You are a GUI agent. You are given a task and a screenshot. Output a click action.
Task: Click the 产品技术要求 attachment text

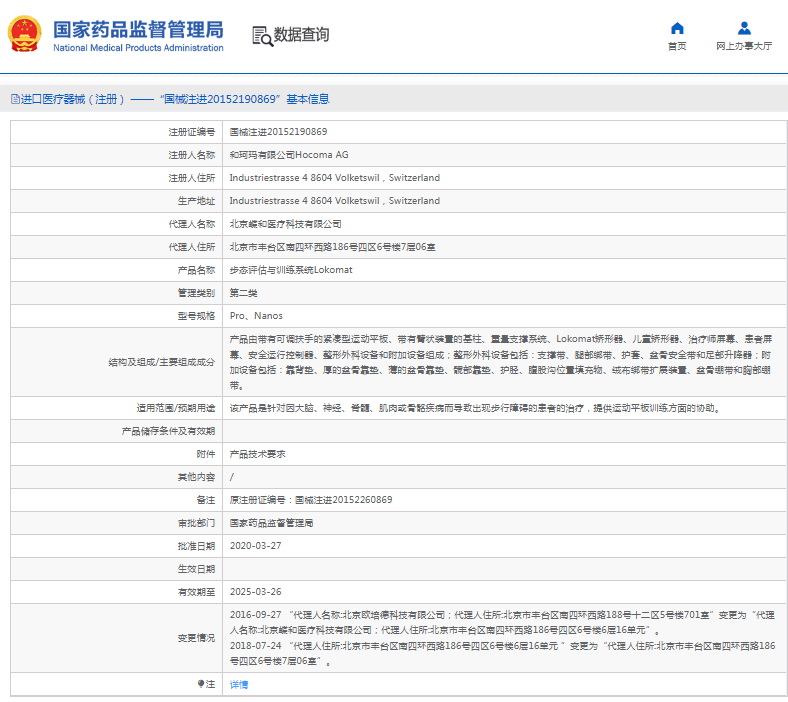[258, 454]
